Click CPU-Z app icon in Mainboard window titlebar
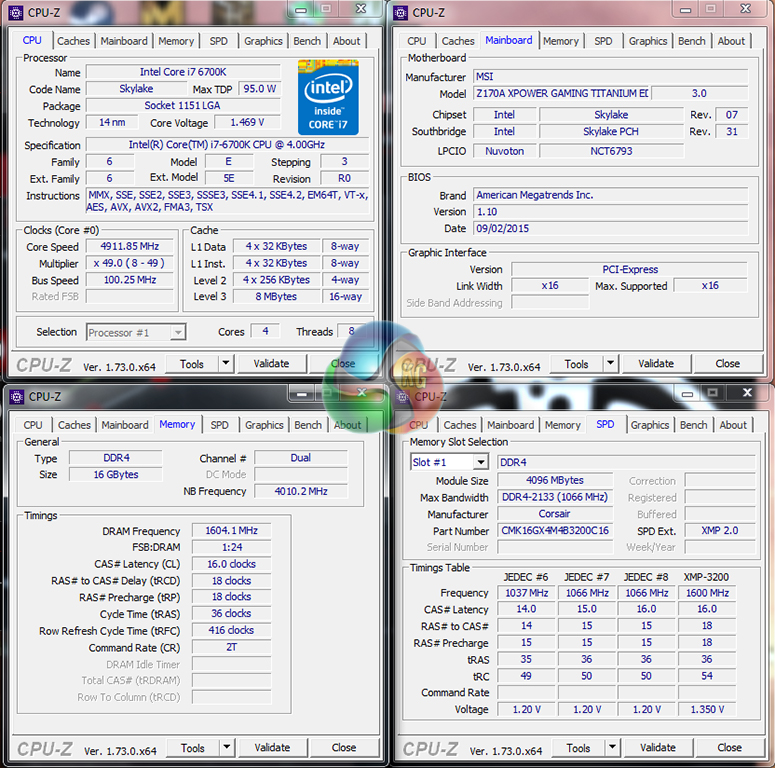This screenshot has width=775, height=768. (x=401, y=13)
